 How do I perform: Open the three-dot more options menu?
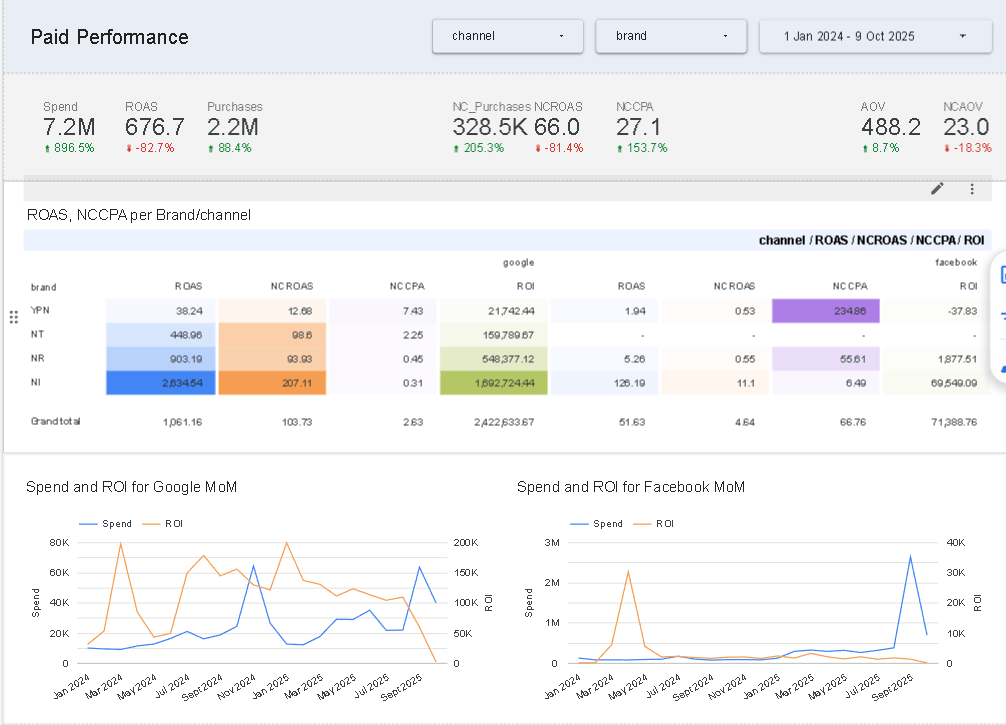972,189
